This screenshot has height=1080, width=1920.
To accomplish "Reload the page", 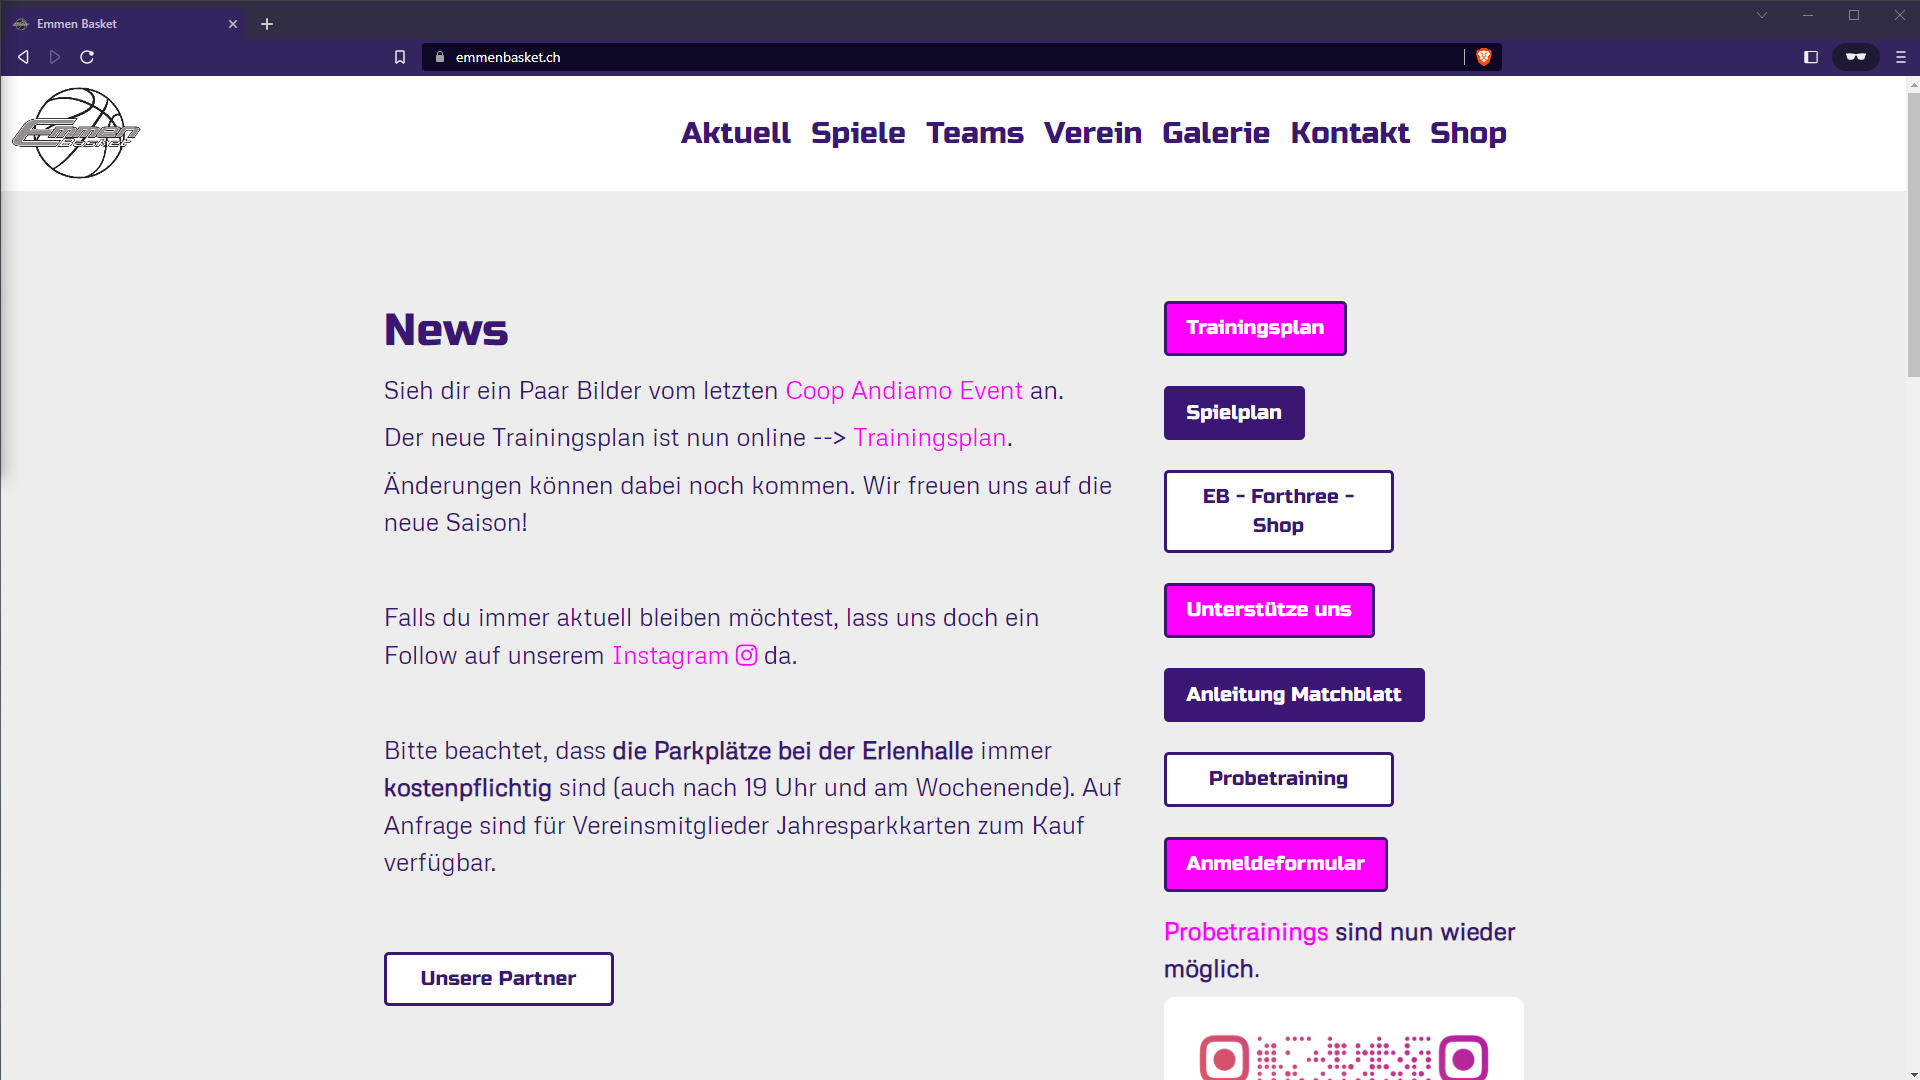I will 87,57.
